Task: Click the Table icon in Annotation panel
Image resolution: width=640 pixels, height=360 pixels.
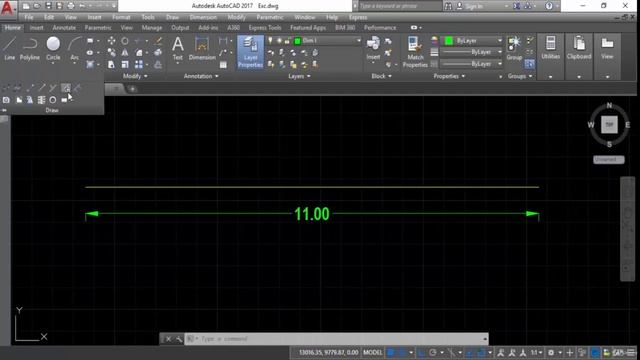Action: point(223,64)
